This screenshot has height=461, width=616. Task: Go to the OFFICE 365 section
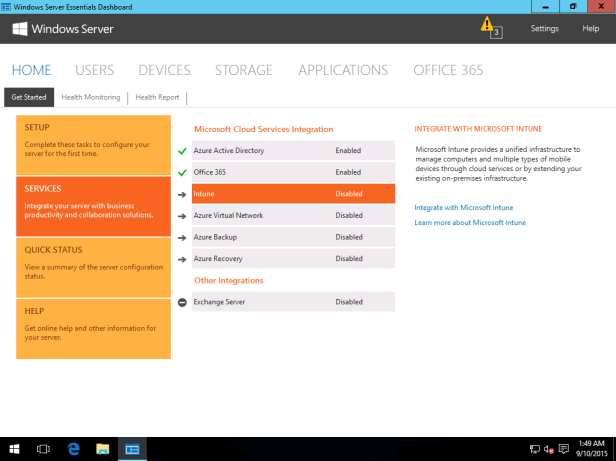(x=447, y=70)
